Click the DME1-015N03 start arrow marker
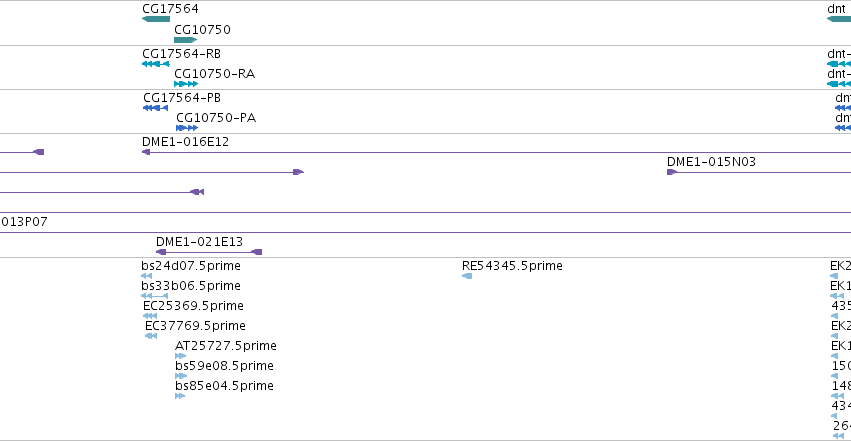 (672, 172)
